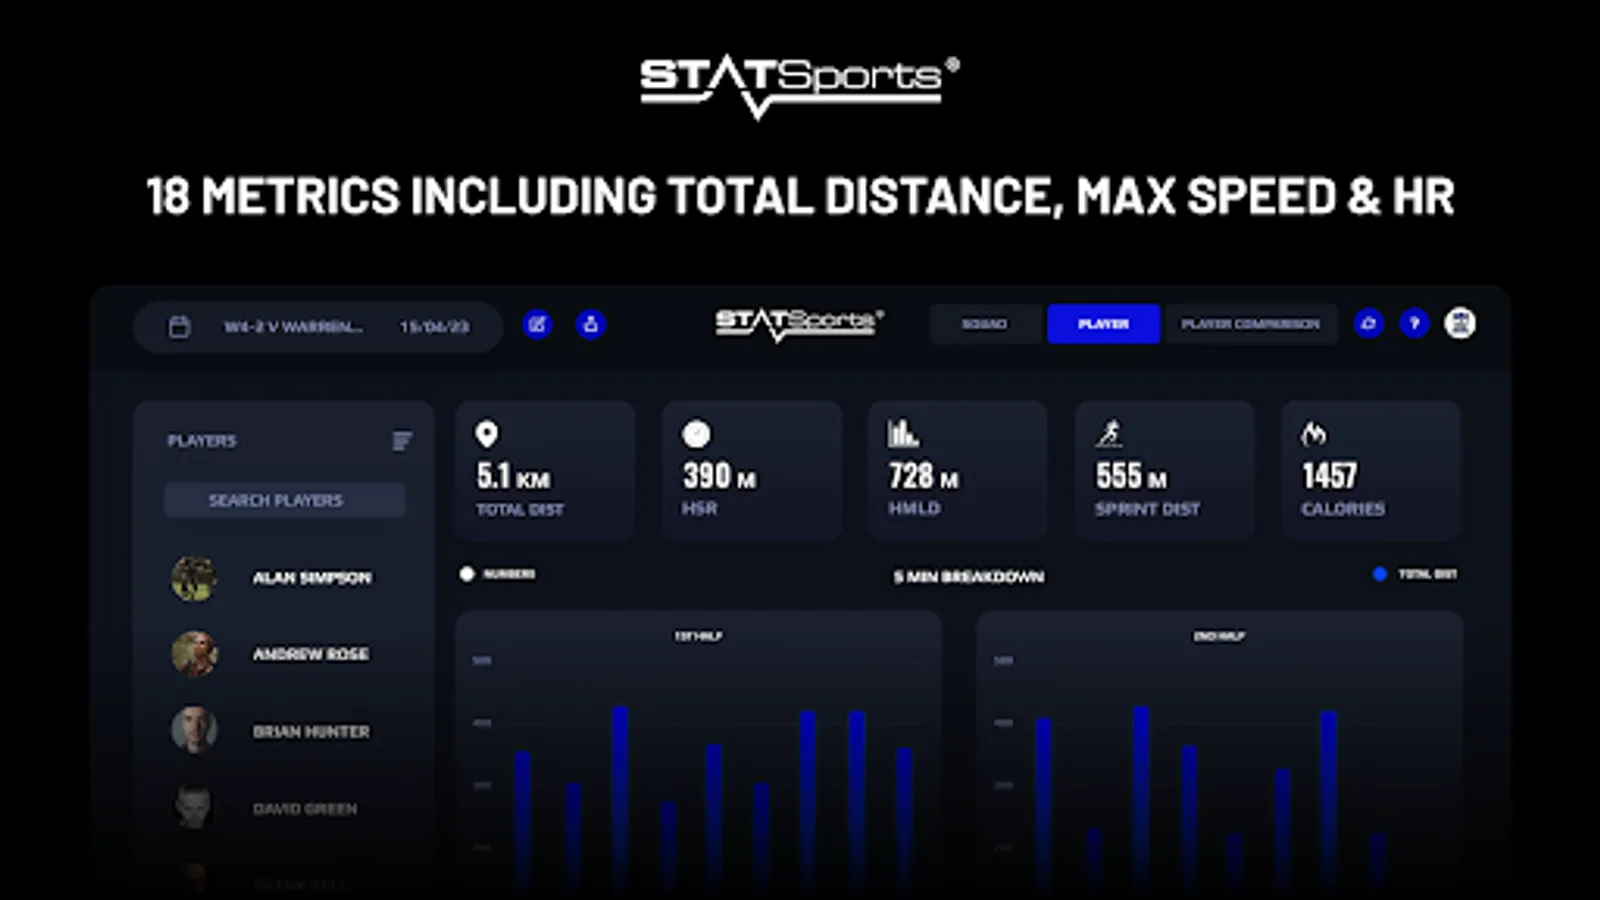Click the 5 MIN BREAKDOWN heading
The height and width of the screenshot is (900, 1600).
click(969, 577)
